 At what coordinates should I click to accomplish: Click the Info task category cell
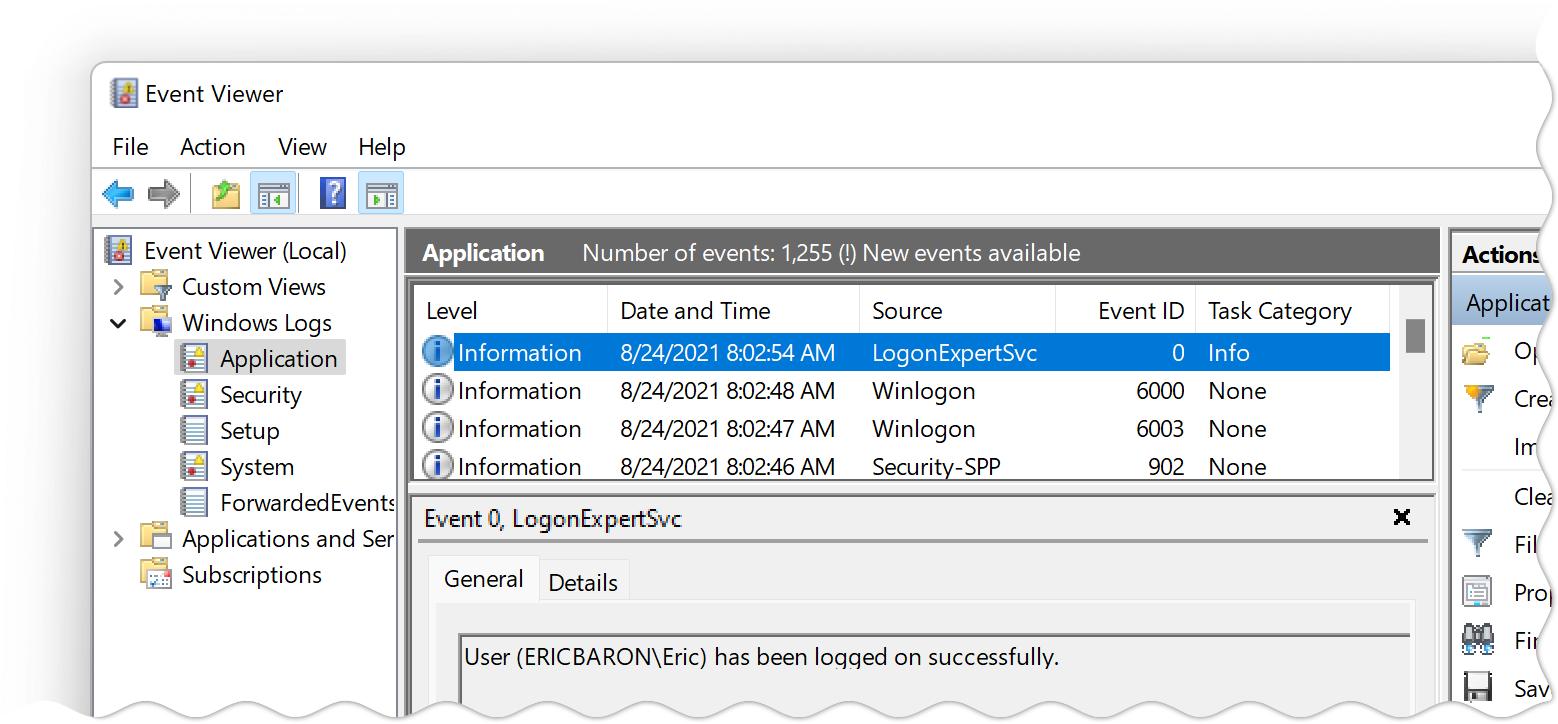[1229, 352]
